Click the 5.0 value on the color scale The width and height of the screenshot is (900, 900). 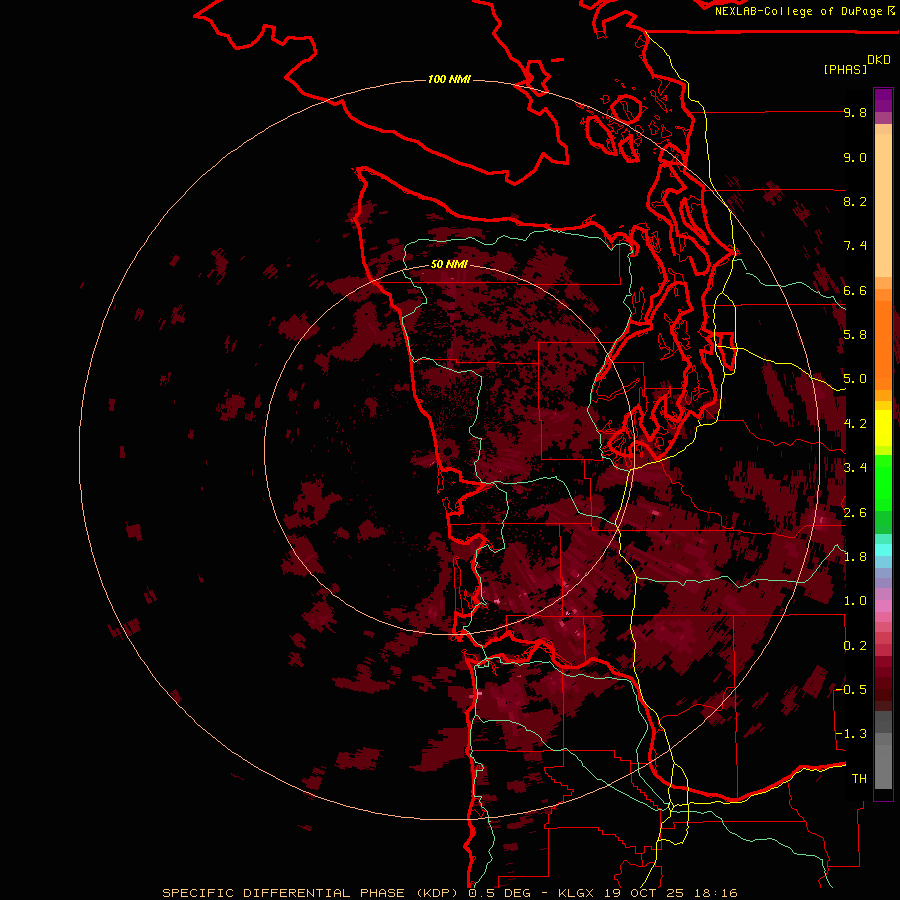click(855, 379)
